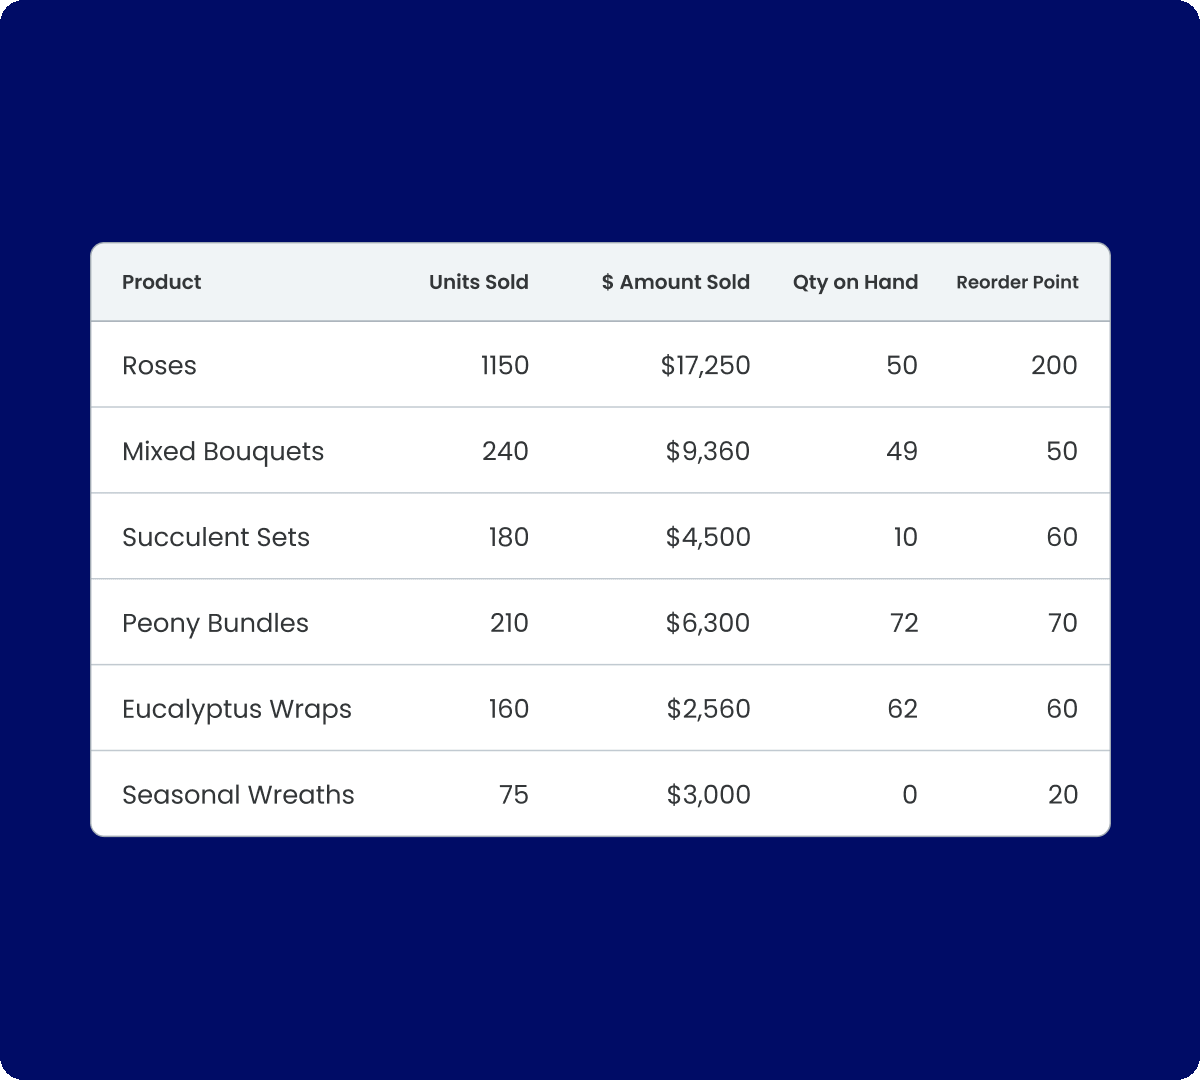Select the Peony Bundles product name
1200x1080 pixels.
[x=215, y=623]
